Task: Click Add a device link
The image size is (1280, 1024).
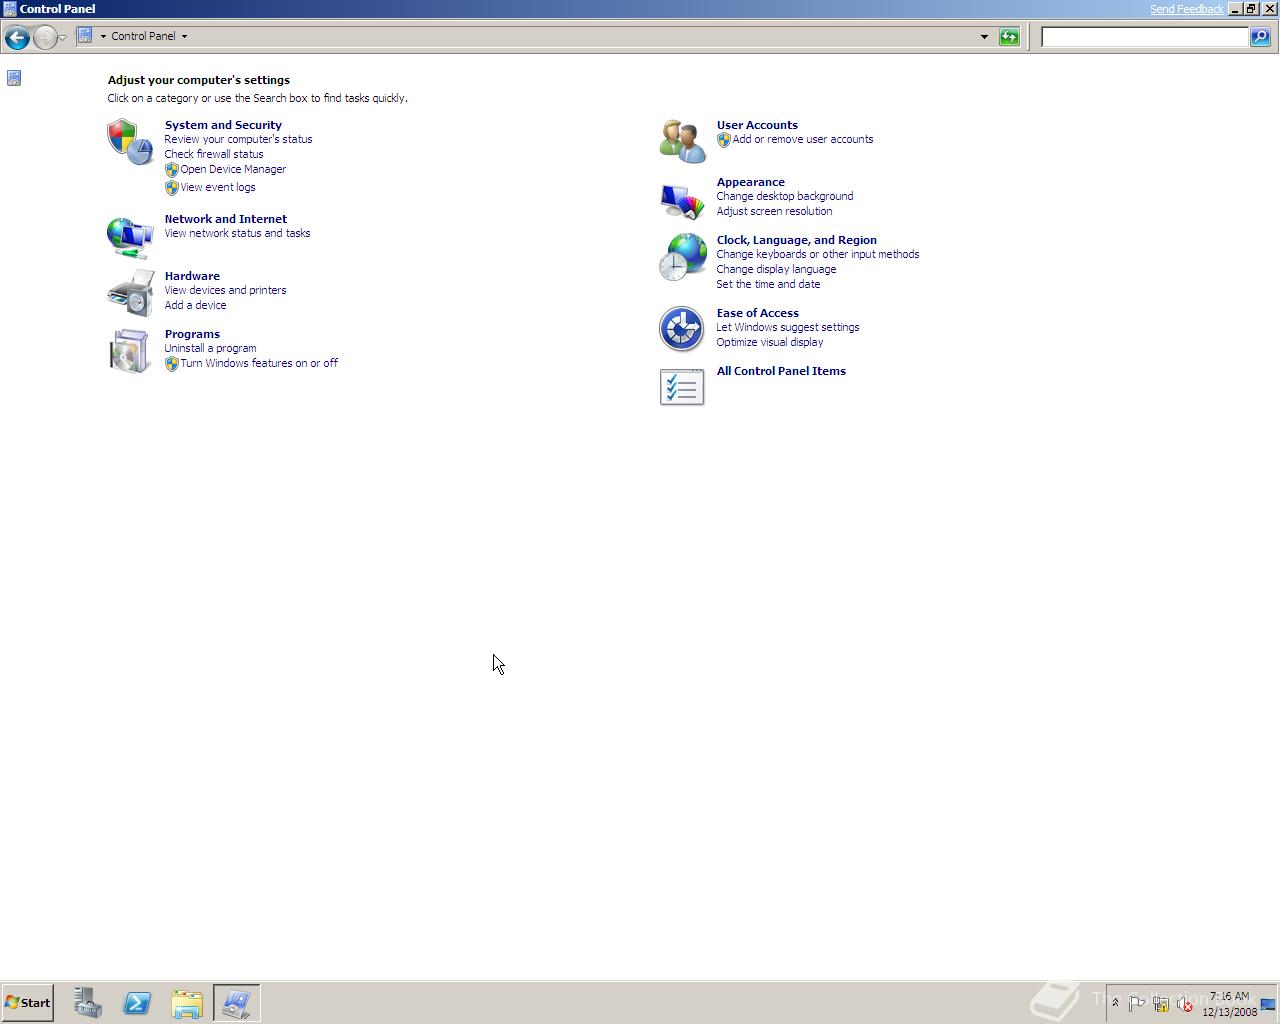Action: [195, 305]
